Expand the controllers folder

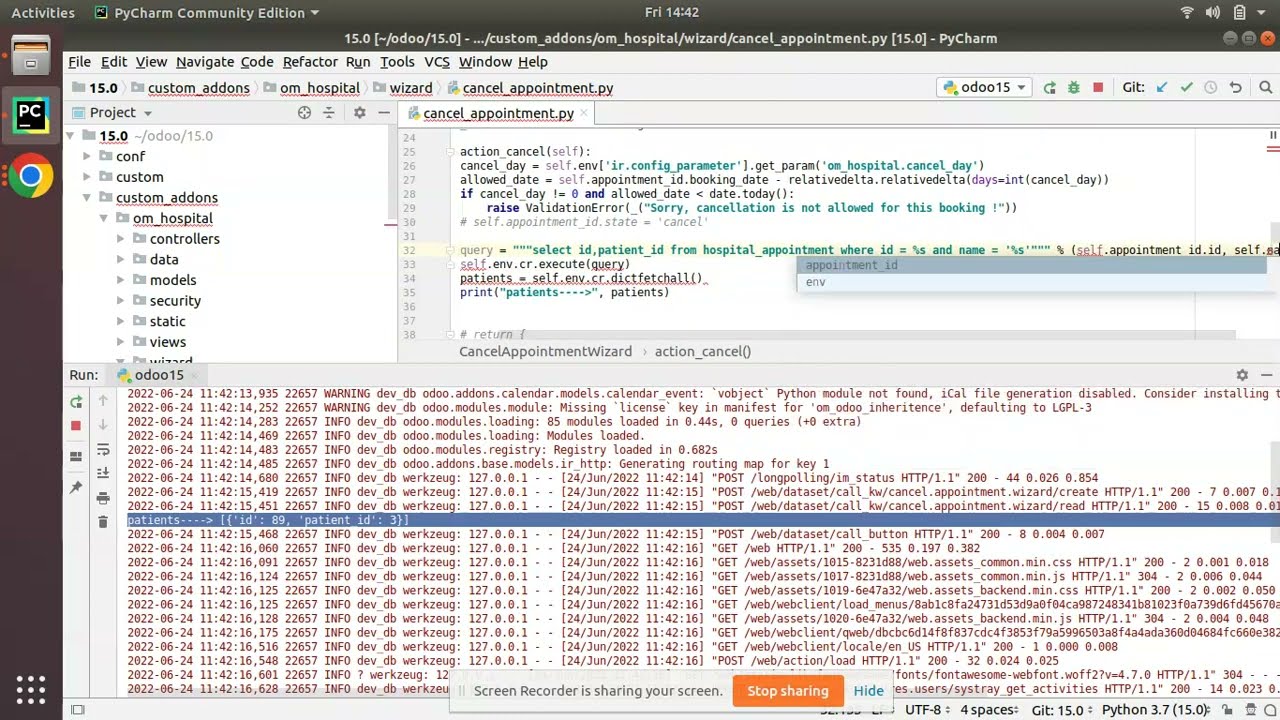coord(121,239)
